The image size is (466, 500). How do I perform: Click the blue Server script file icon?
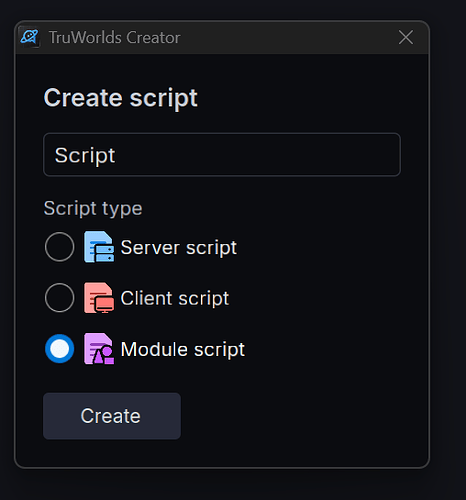(x=99, y=247)
